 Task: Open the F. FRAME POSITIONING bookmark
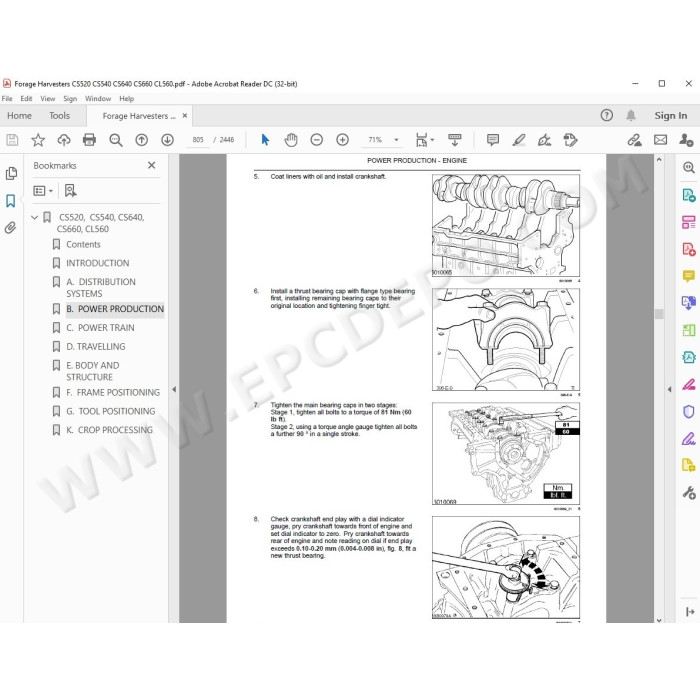[113, 392]
